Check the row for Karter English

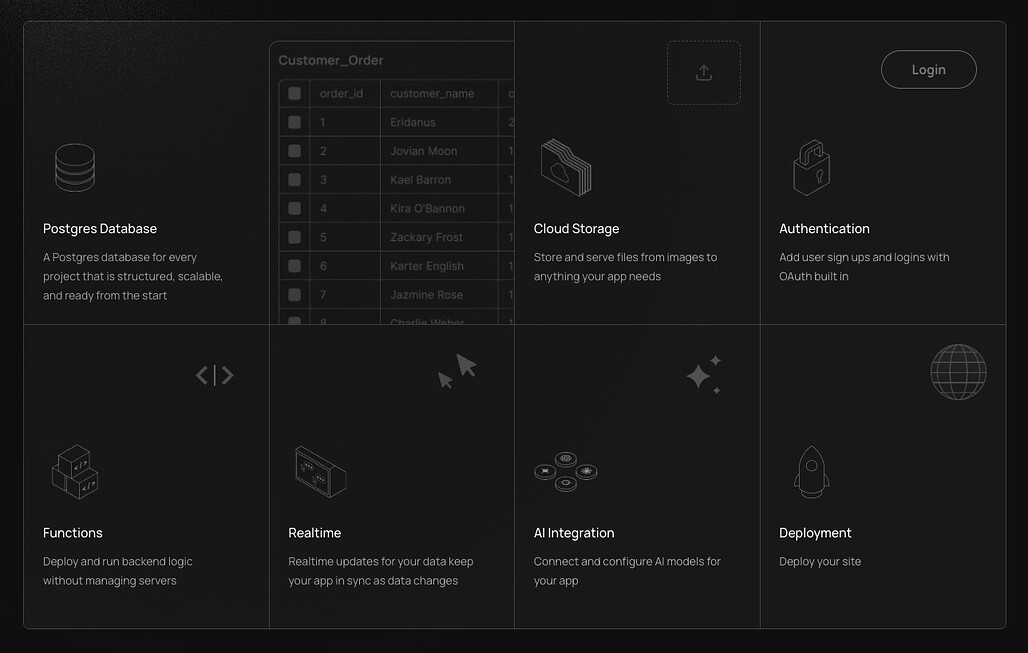pyautogui.click(x=294, y=266)
